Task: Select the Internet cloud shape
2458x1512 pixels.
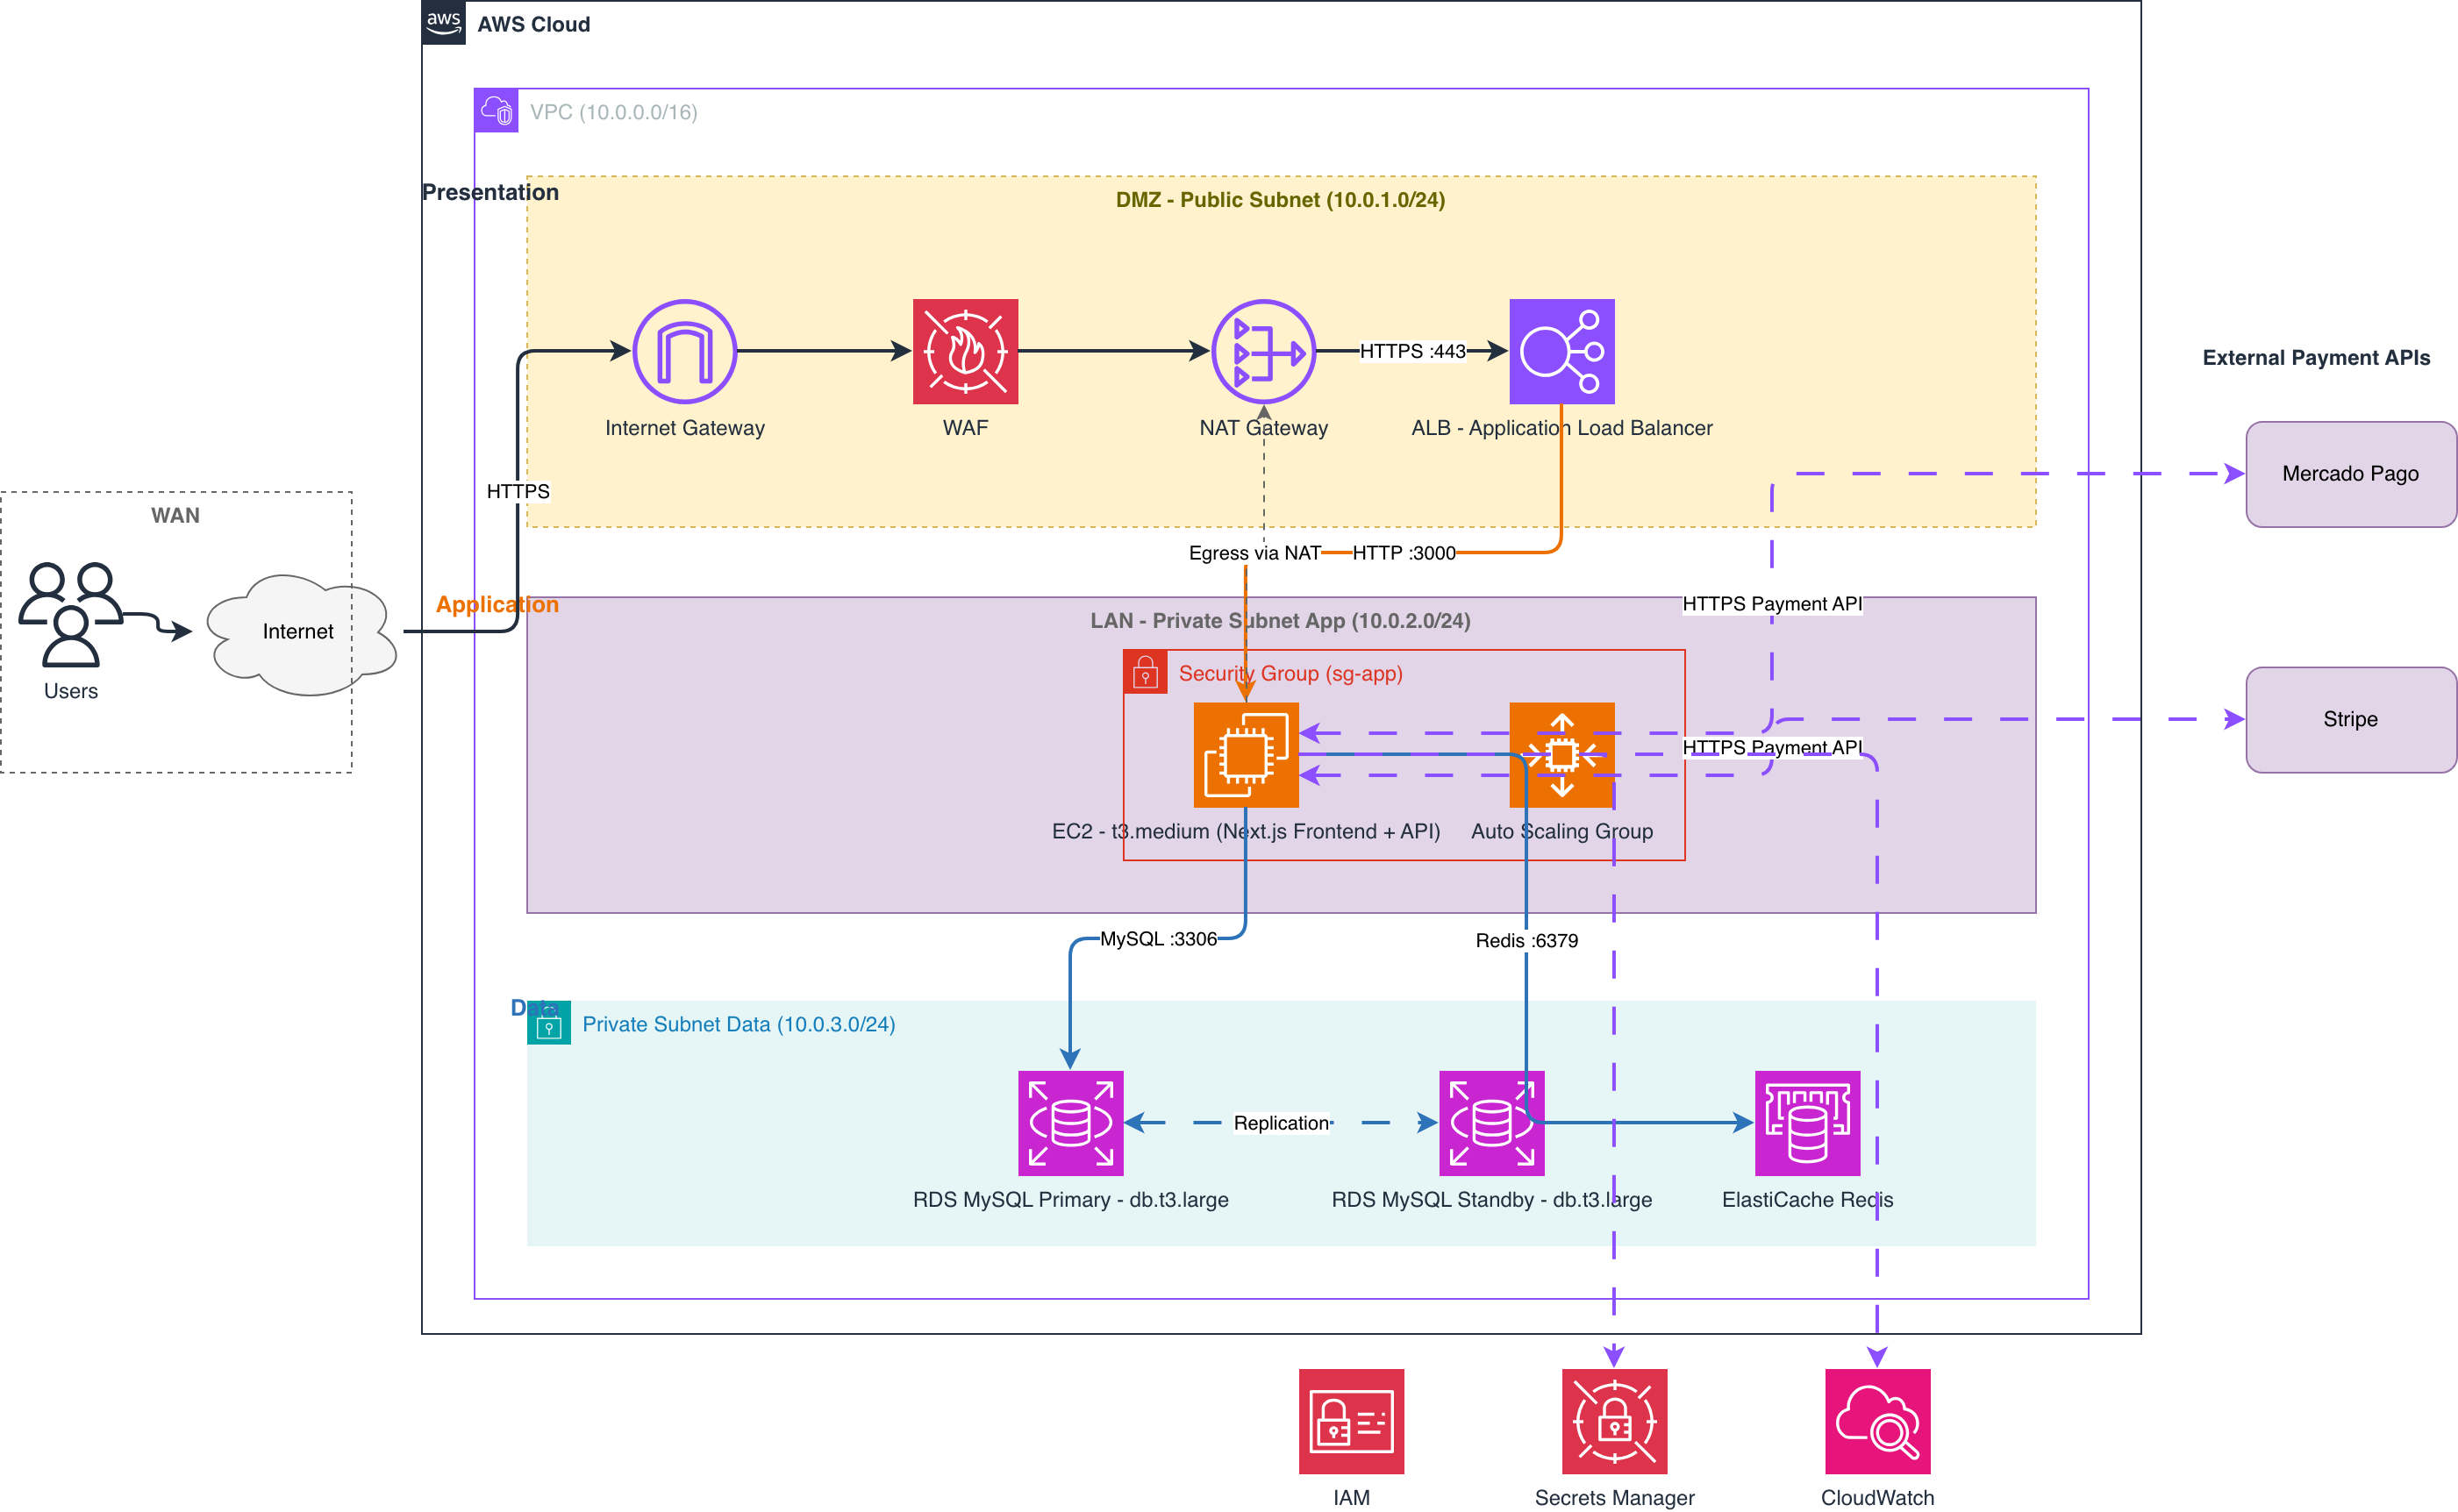Action: [300, 632]
